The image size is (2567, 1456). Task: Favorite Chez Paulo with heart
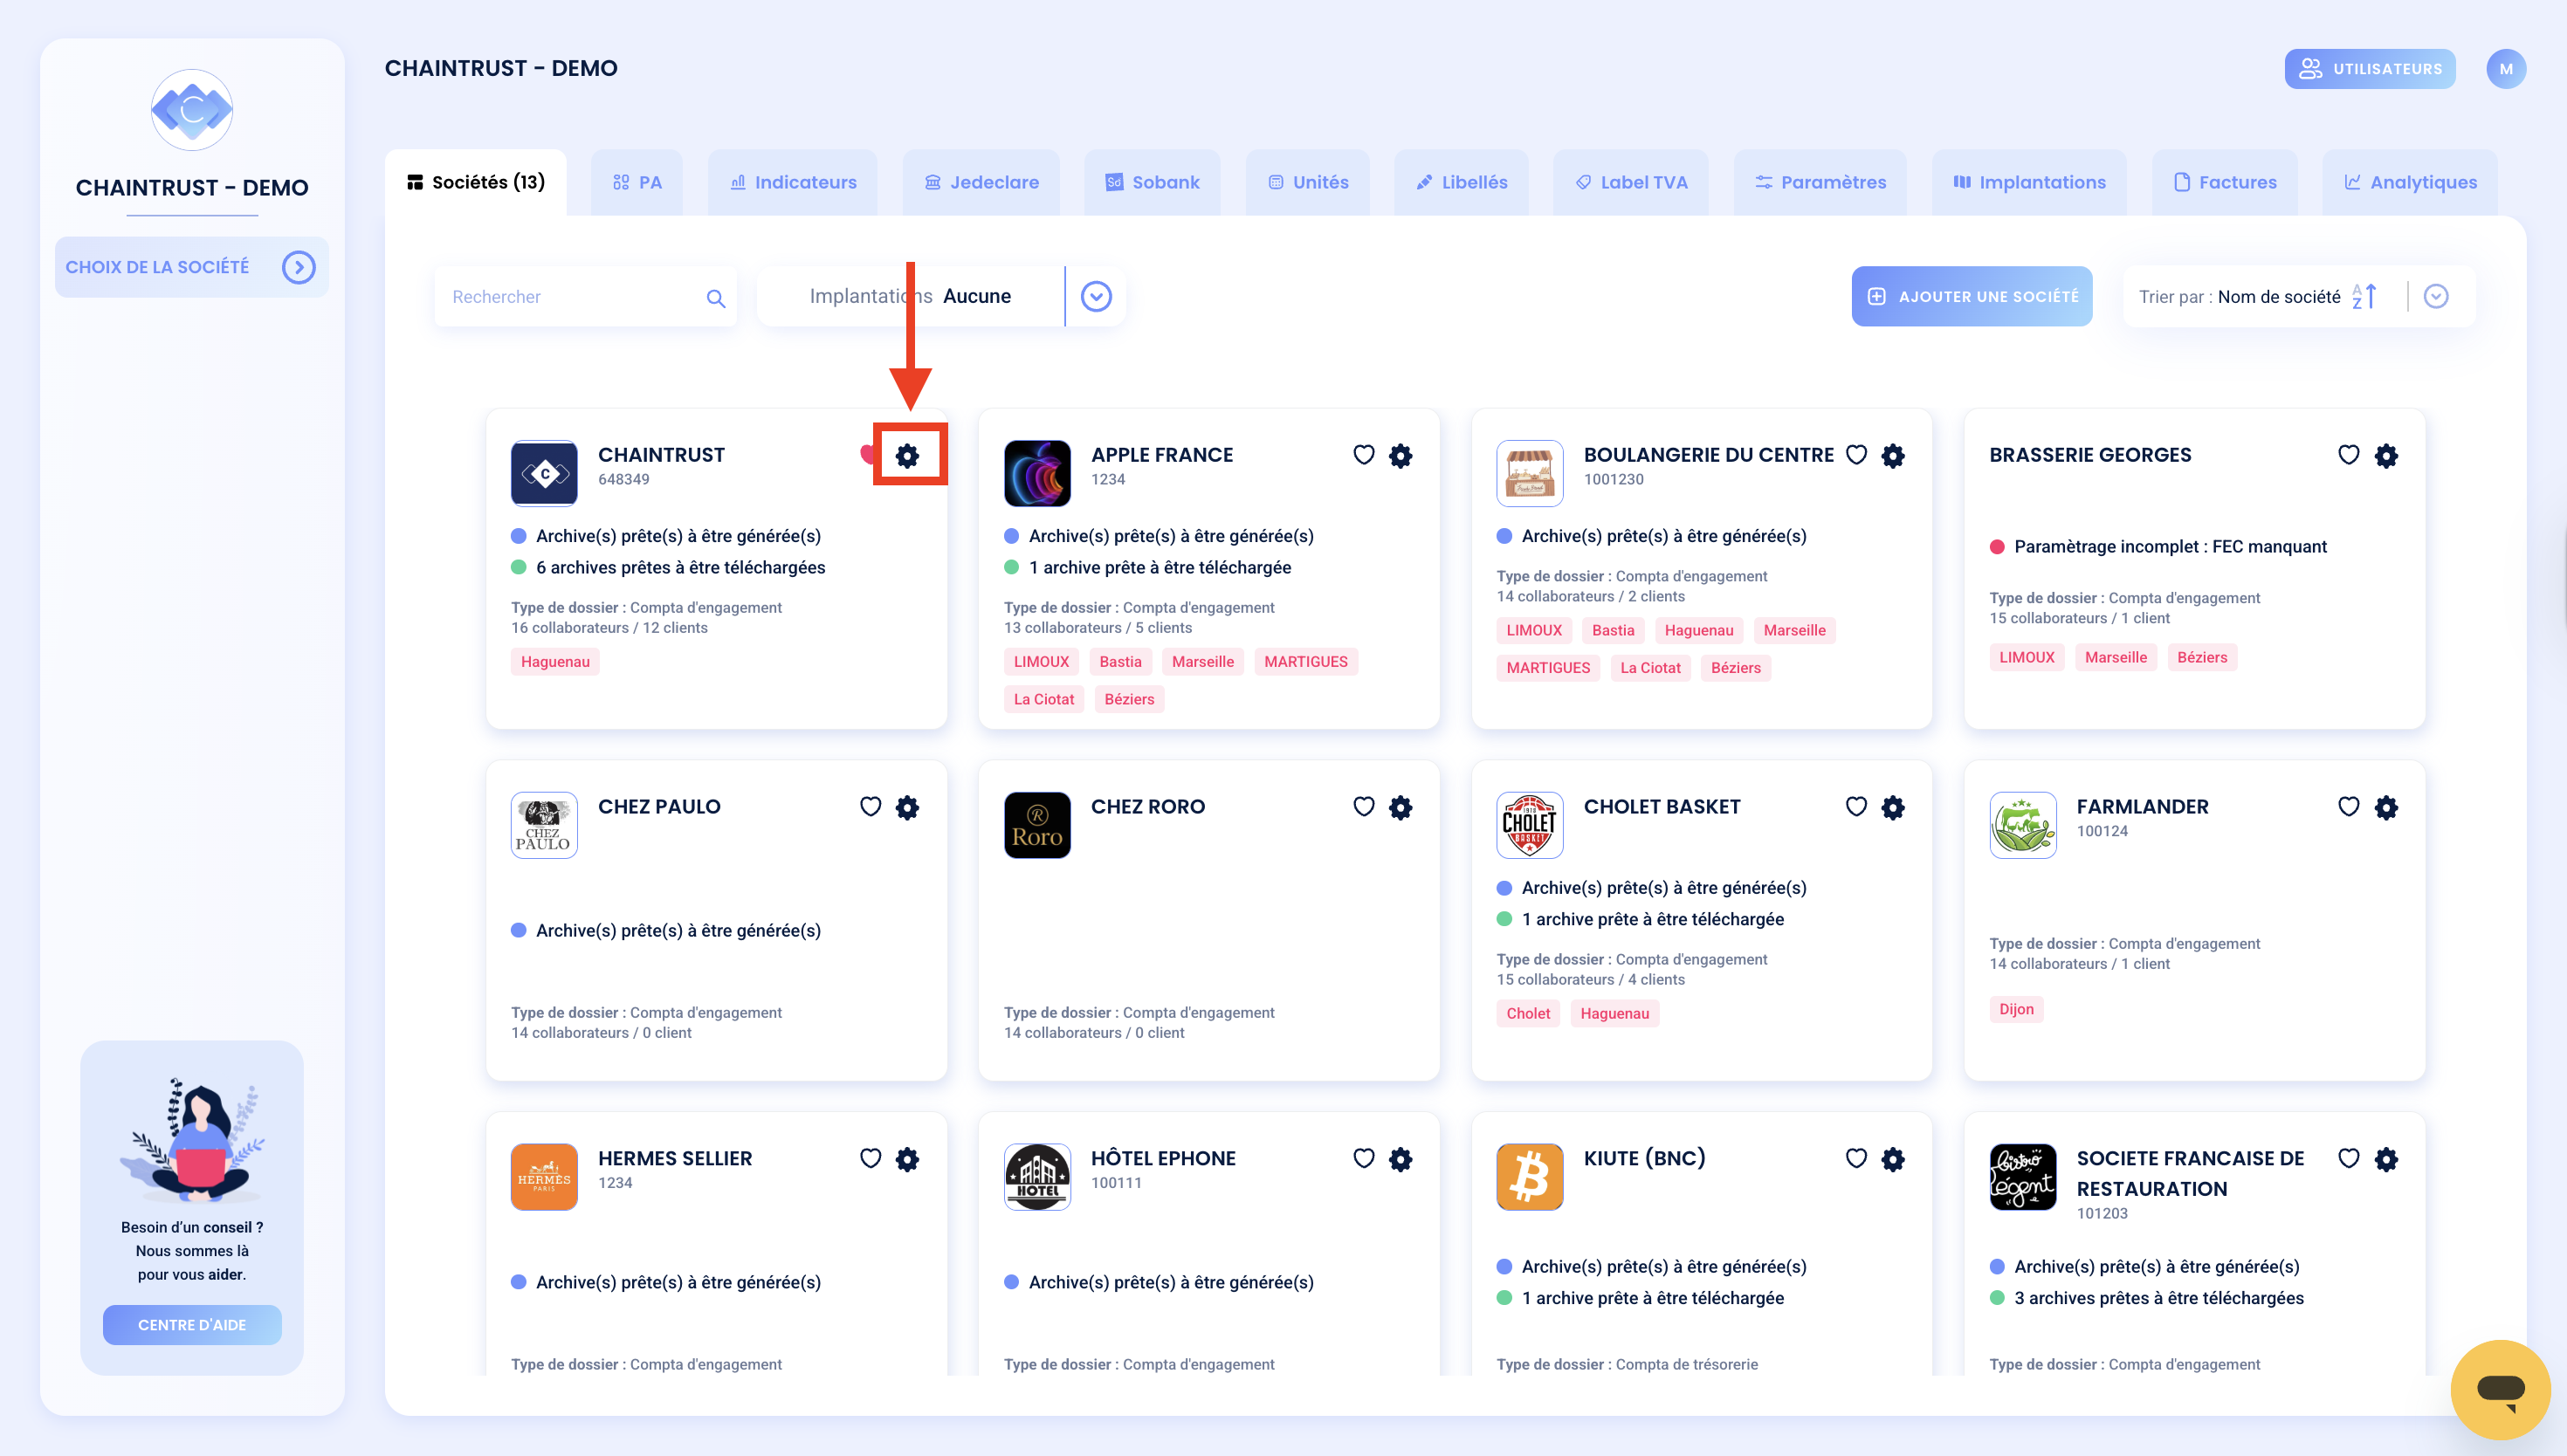click(x=870, y=807)
